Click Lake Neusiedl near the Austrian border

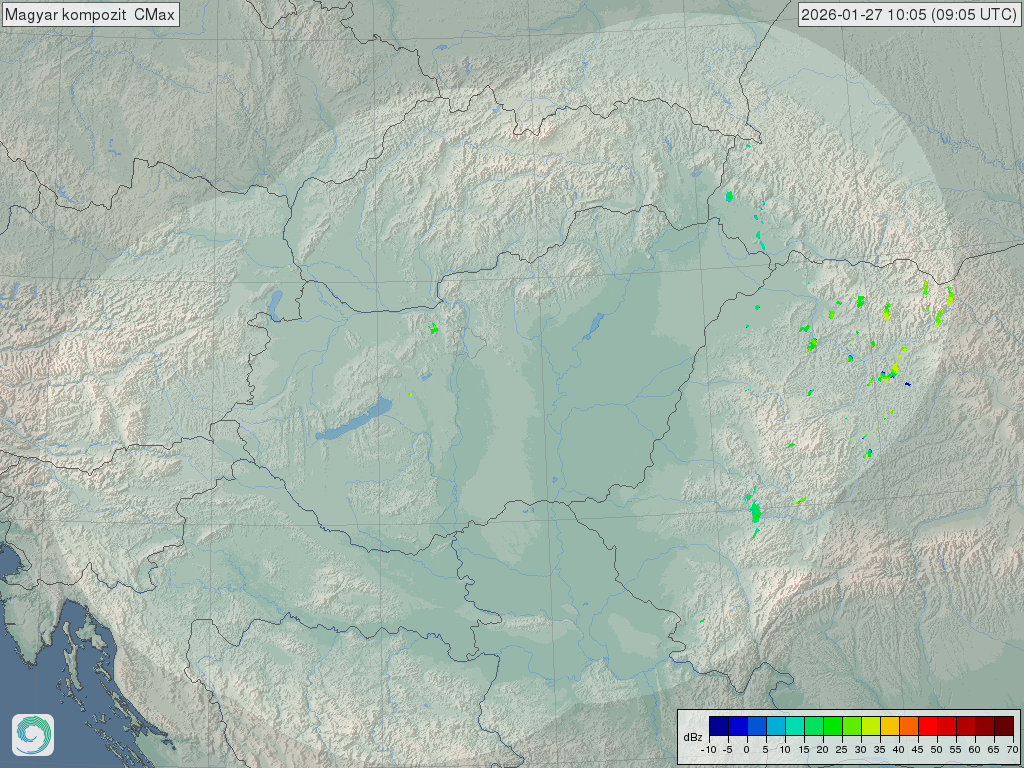coord(274,300)
